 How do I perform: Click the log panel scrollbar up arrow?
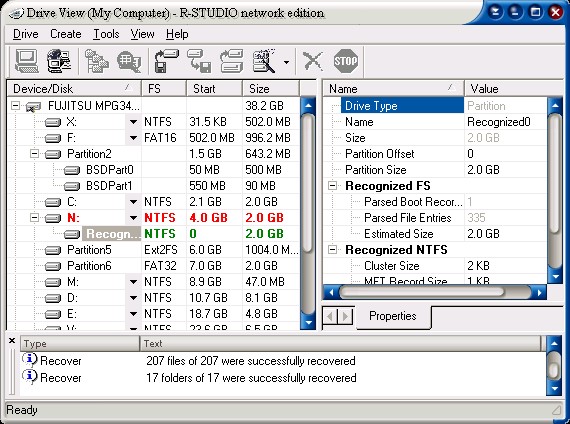(x=554, y=343)
